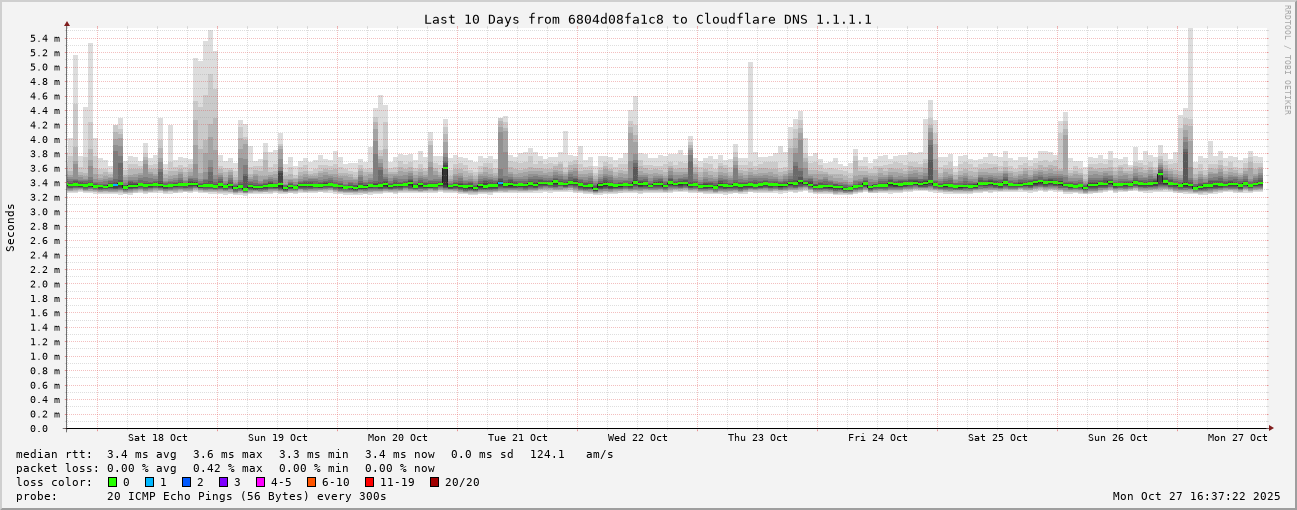Screen dimensions: 1297x510
Task: Click the Sat 18 Oct date label
Action: tap(157, 438)
